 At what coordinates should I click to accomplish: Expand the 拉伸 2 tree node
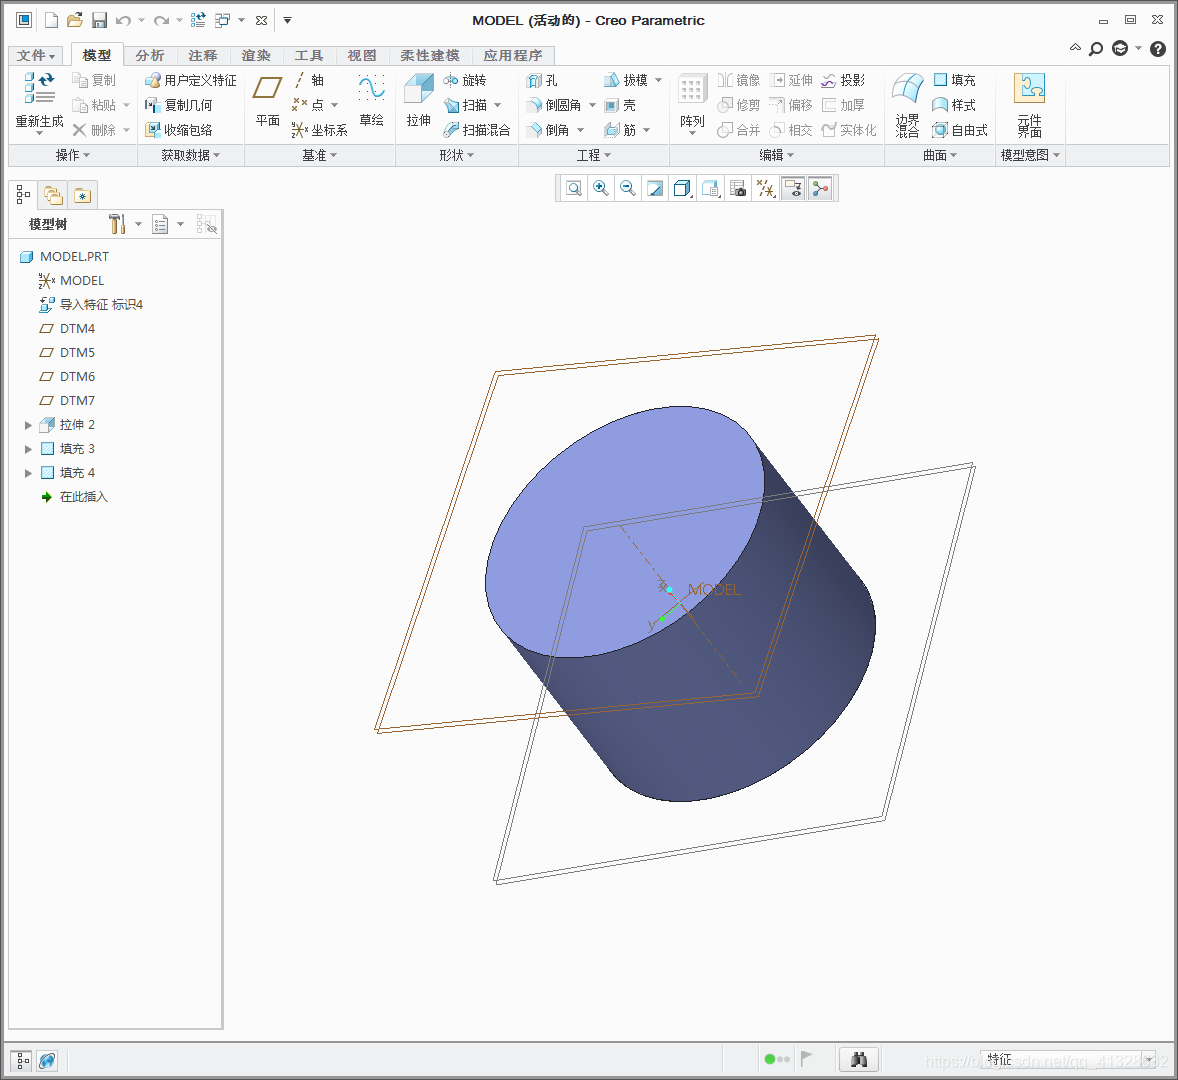tap(28, 425)
